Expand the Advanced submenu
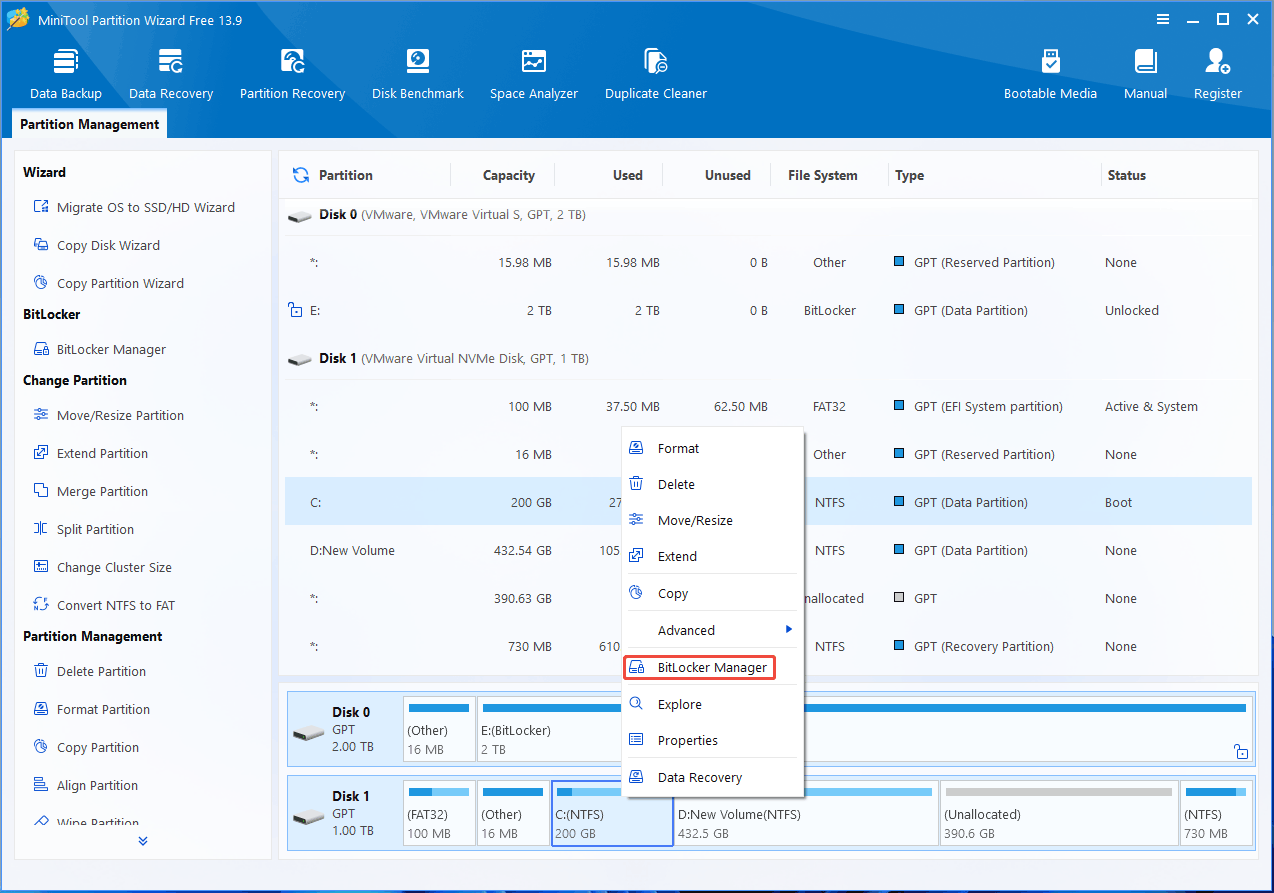 coord(712,630)
